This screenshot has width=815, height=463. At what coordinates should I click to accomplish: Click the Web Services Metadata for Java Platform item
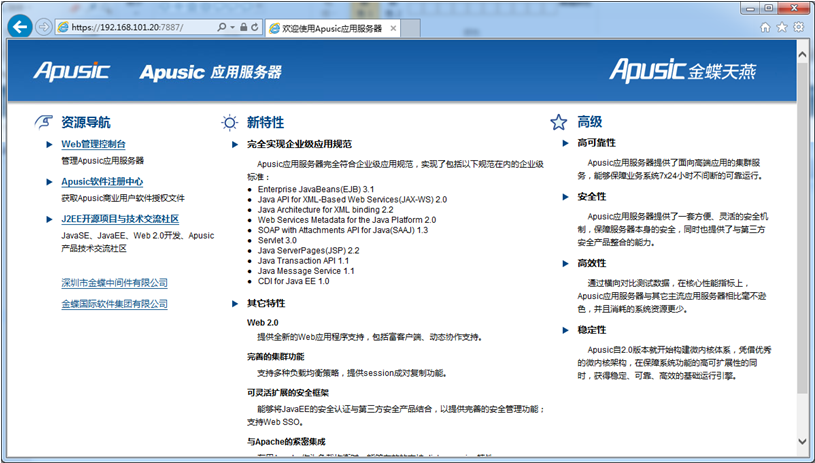(347, 220)
